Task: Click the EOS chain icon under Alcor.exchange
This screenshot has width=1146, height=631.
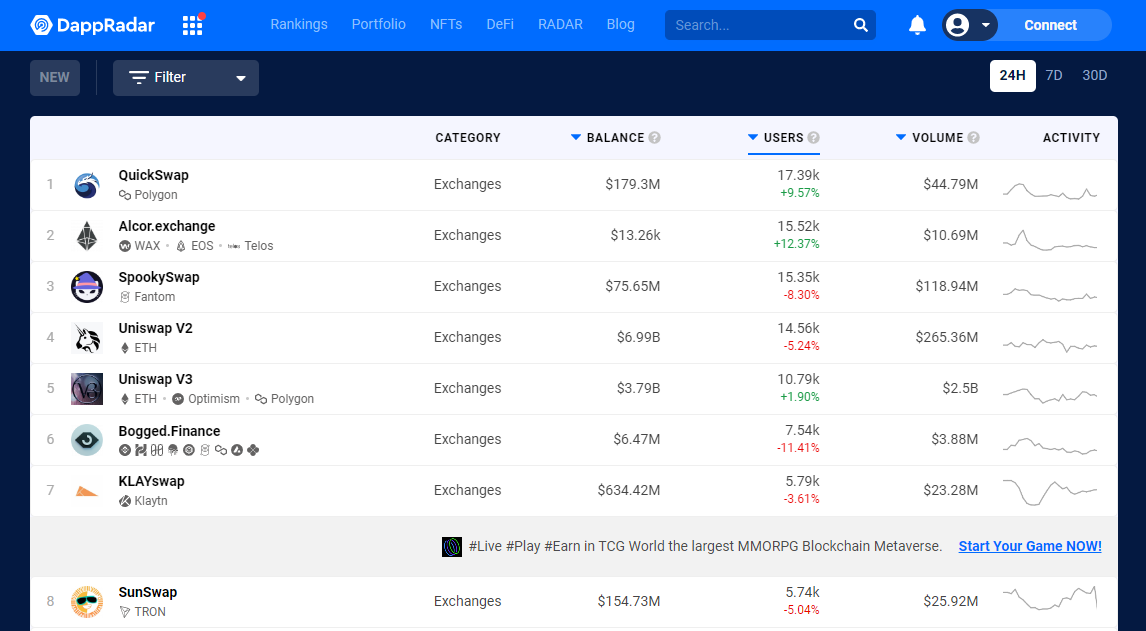Action: click(181, 246)
